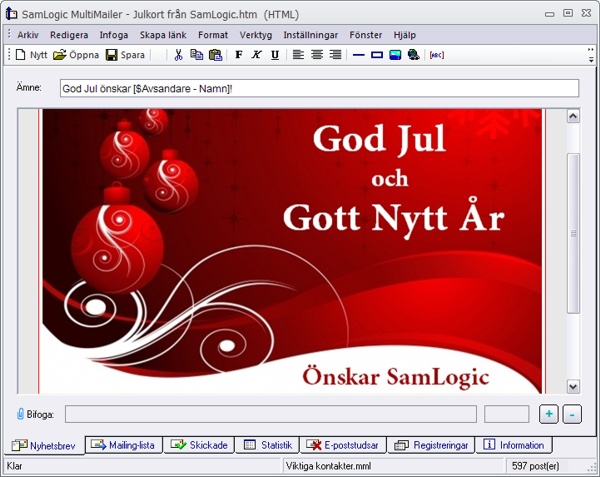Click the Bifoga attachment field
The image size is (600, 477).
click(x=271, y=414)
